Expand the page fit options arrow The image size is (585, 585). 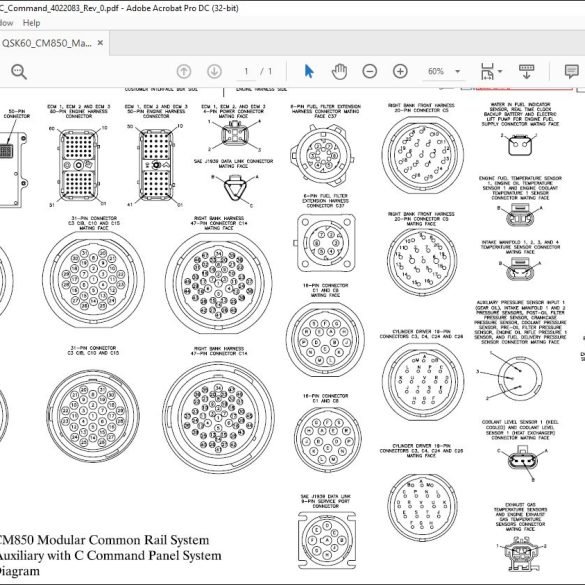(x=500, y=71)
